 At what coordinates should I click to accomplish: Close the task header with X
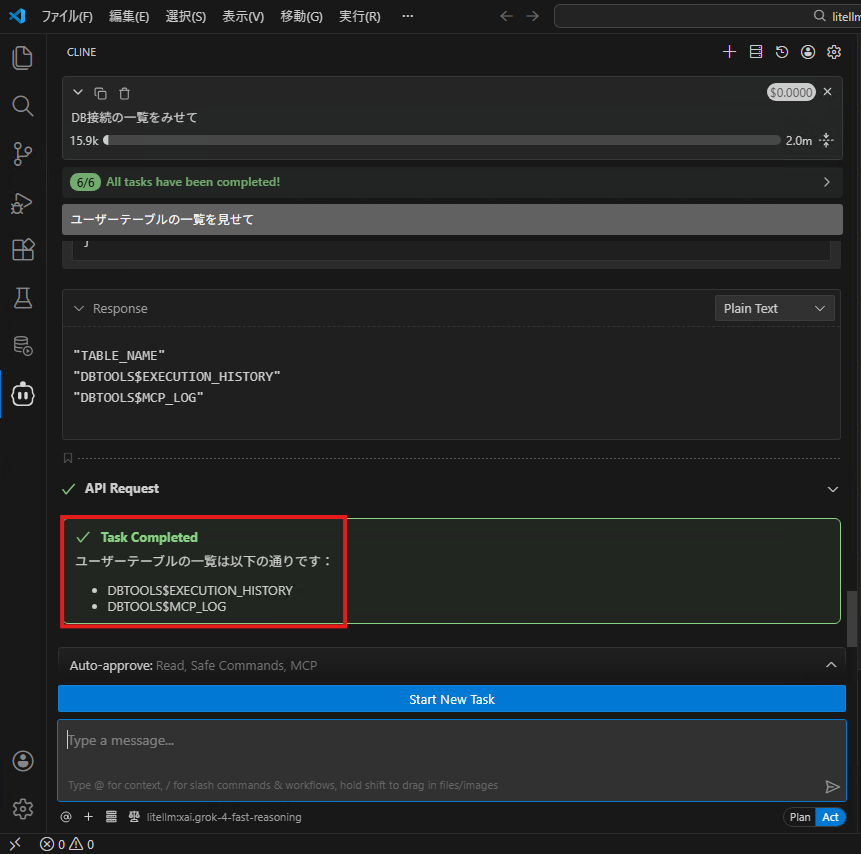point(828,92)
